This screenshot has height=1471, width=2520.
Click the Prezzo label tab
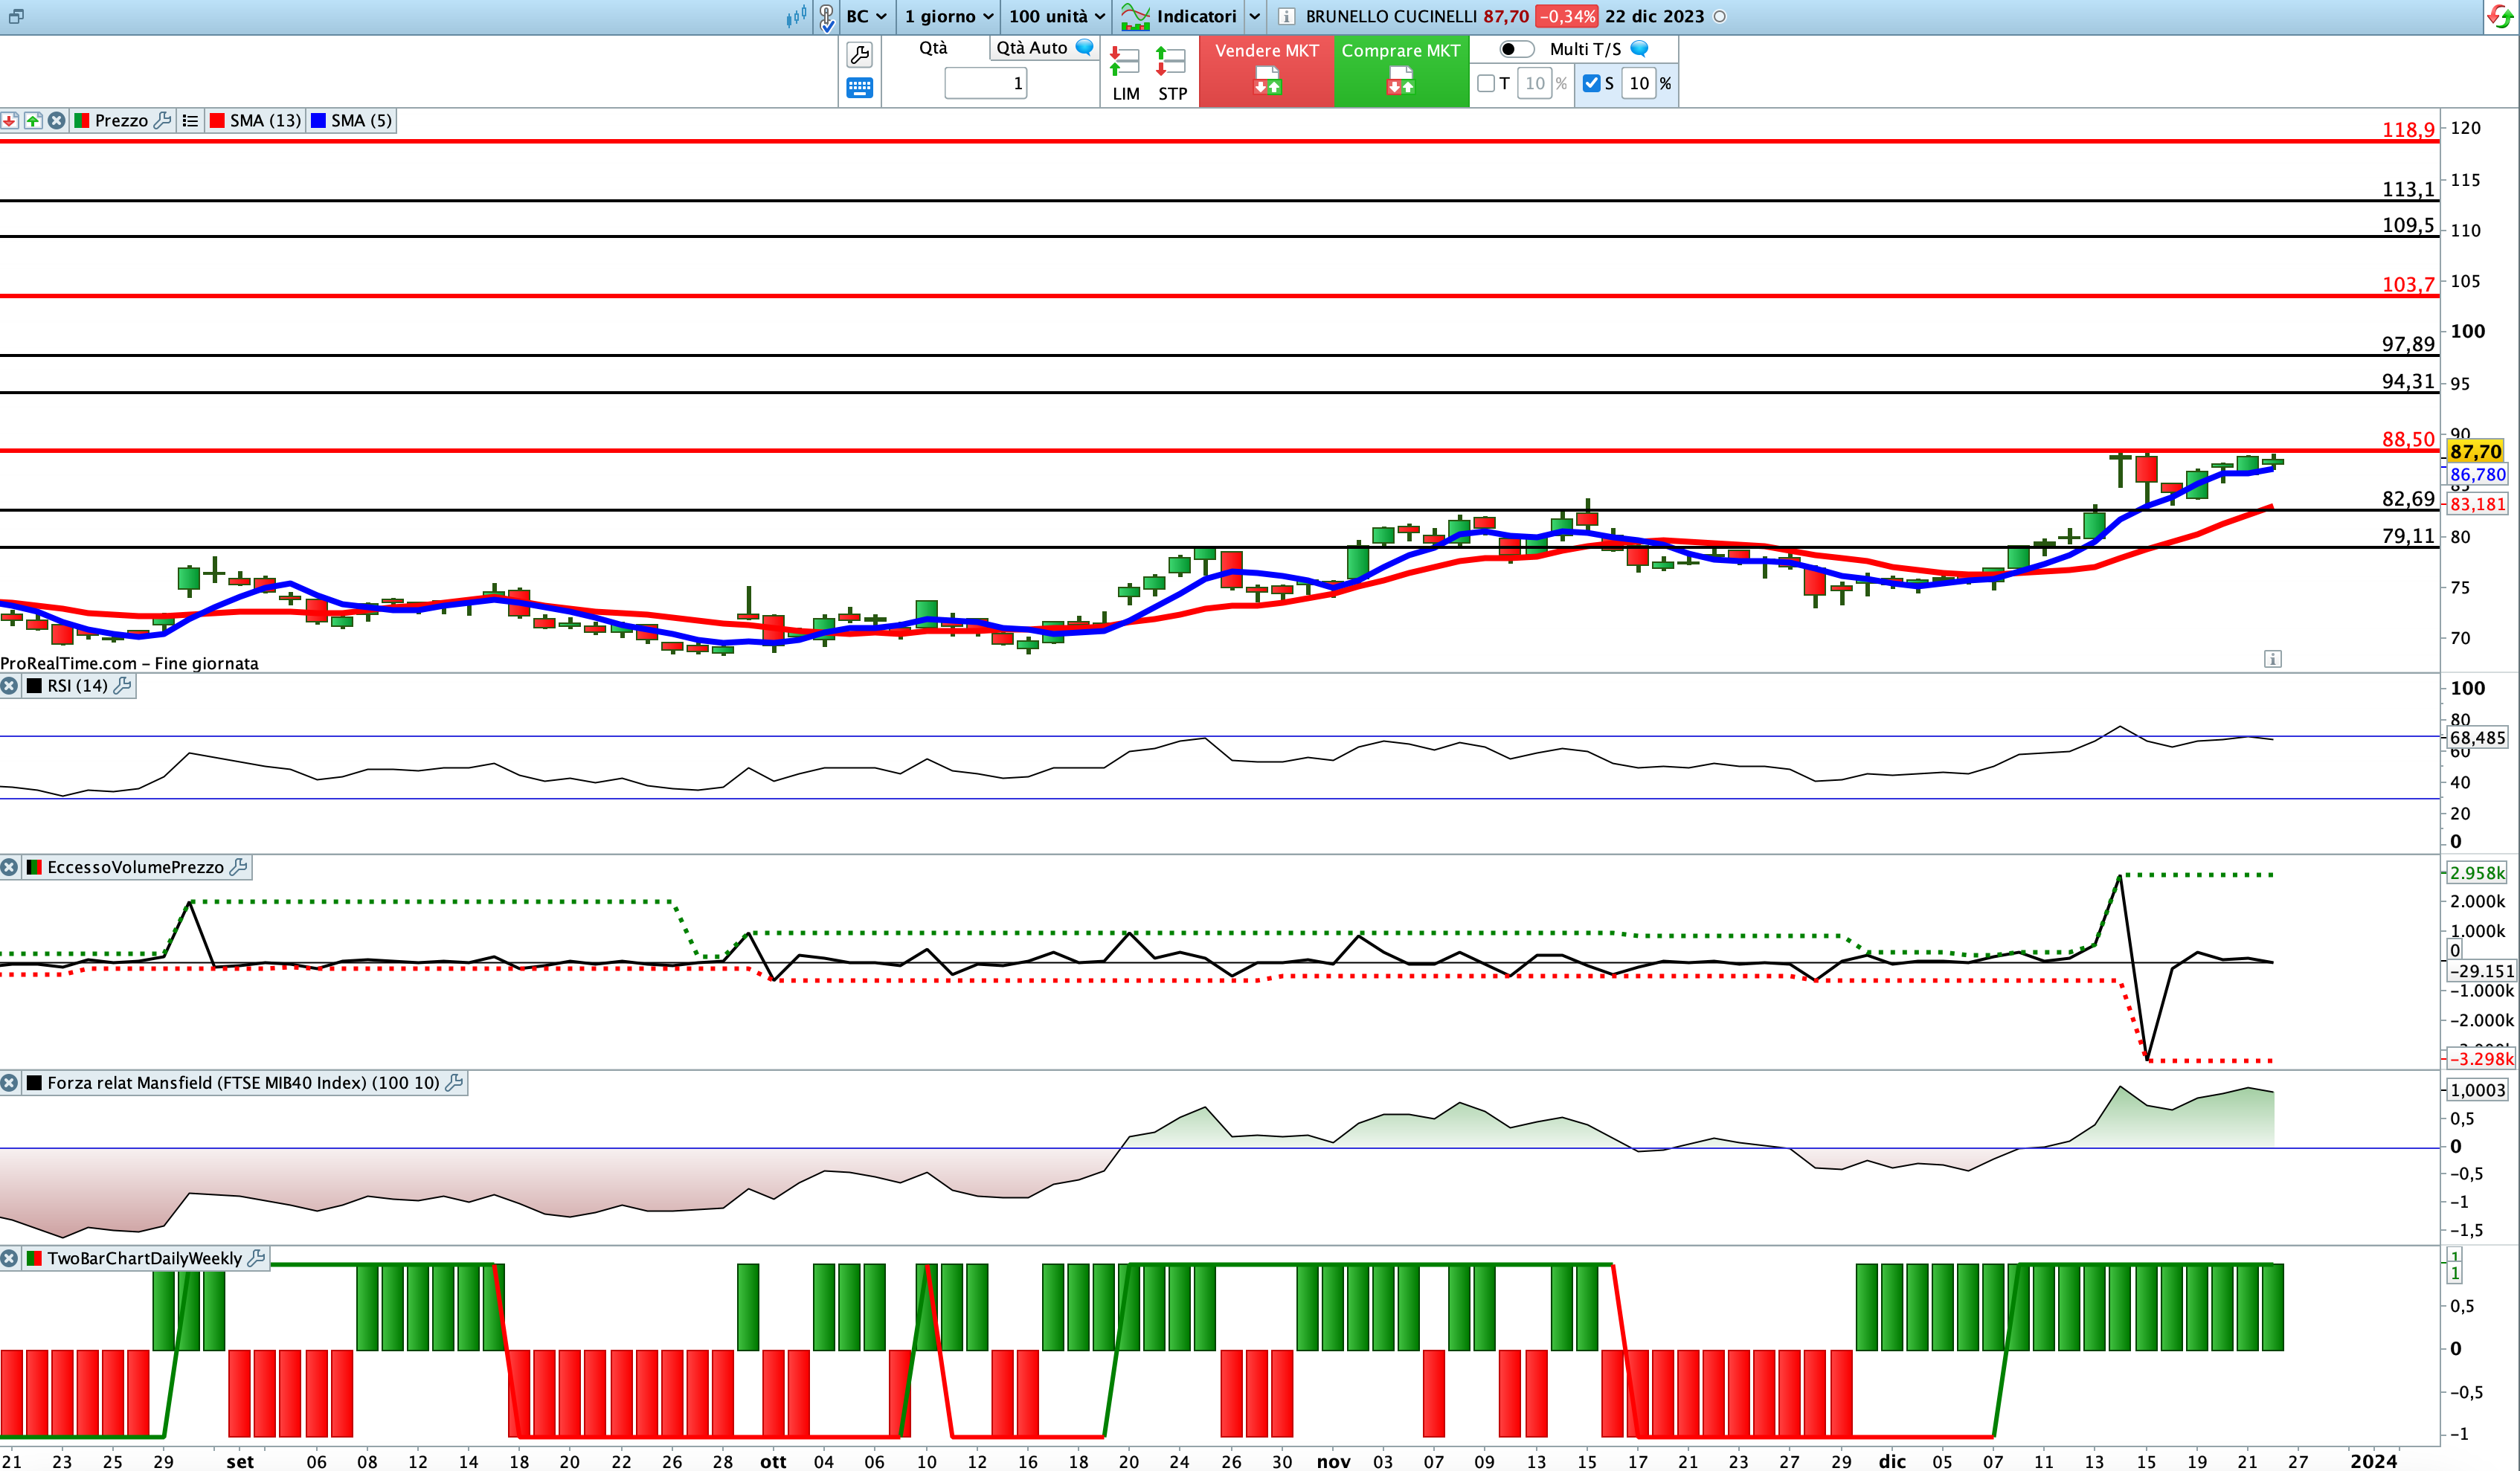point(121,120)
